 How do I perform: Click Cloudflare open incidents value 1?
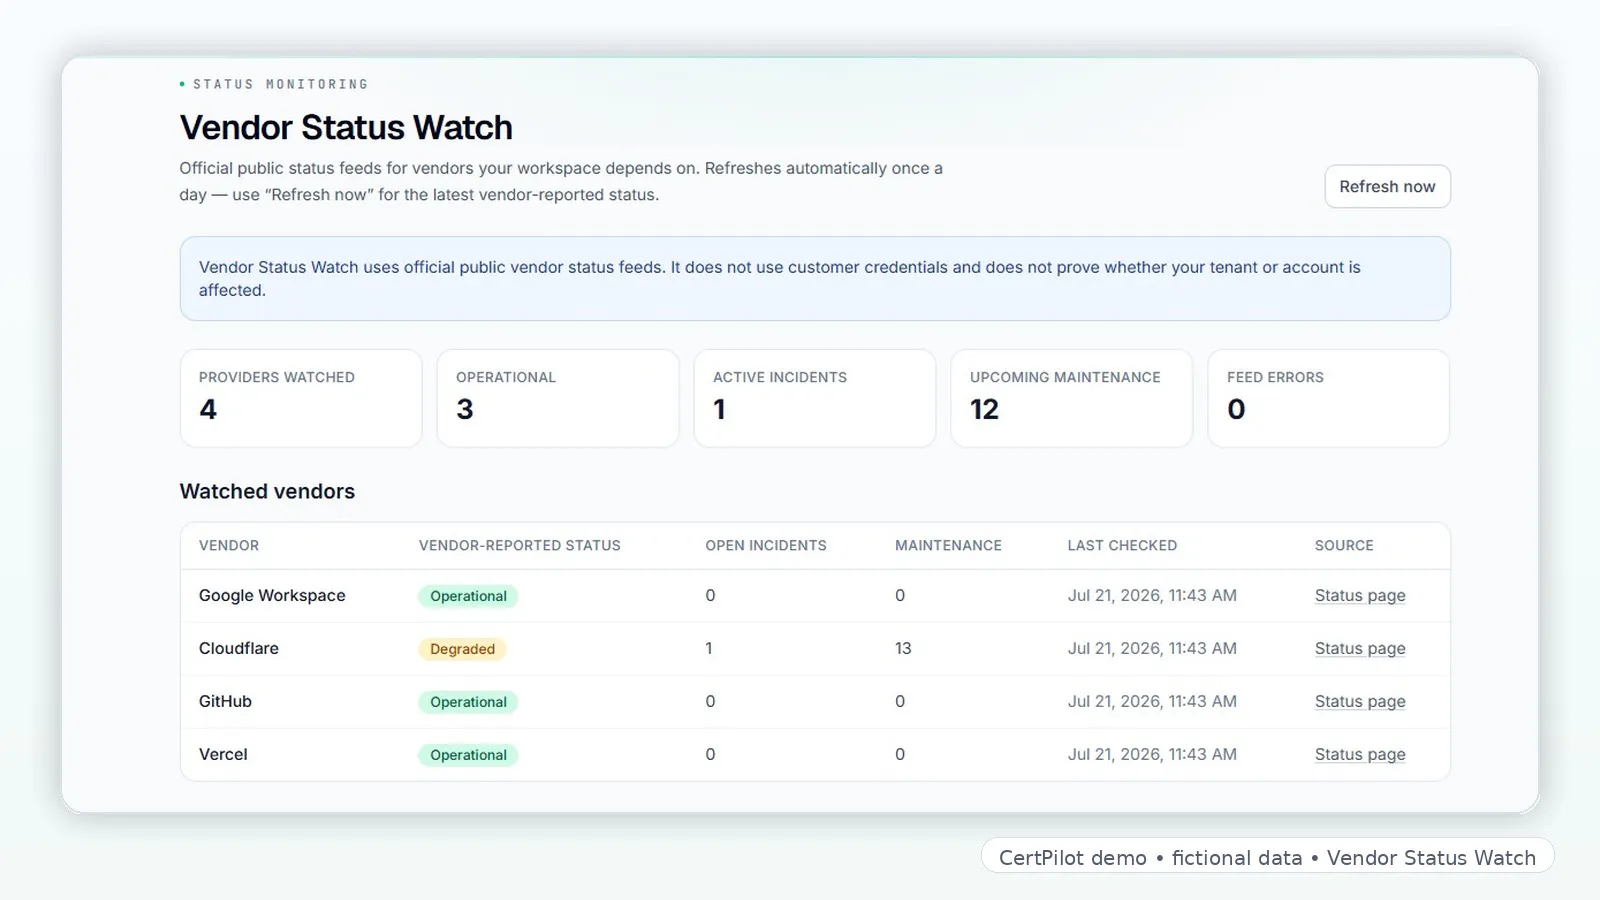coord(709,649)
